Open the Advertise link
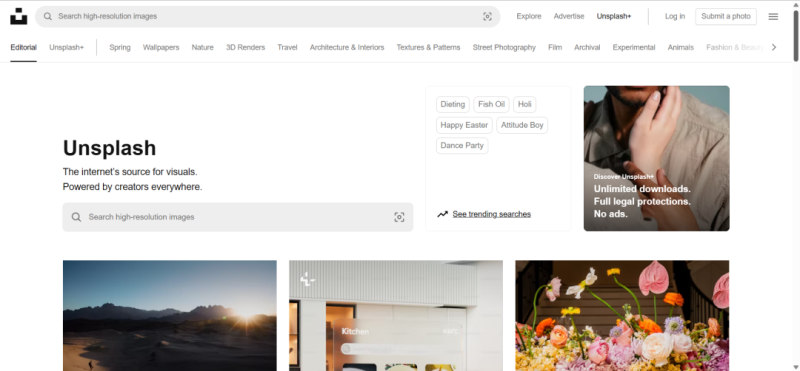 click(x=569, y=16)
